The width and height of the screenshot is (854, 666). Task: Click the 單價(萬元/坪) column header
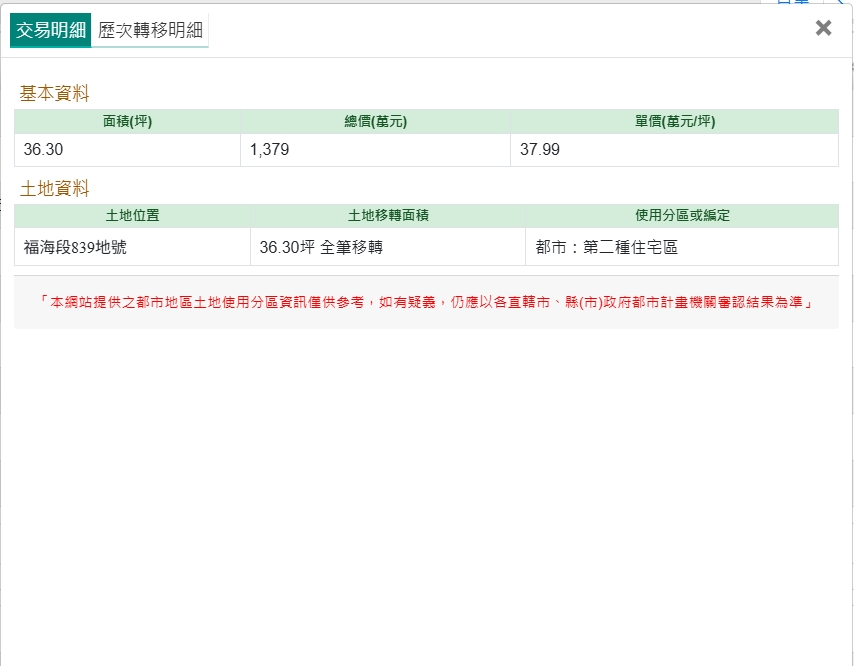pos(674,122)
